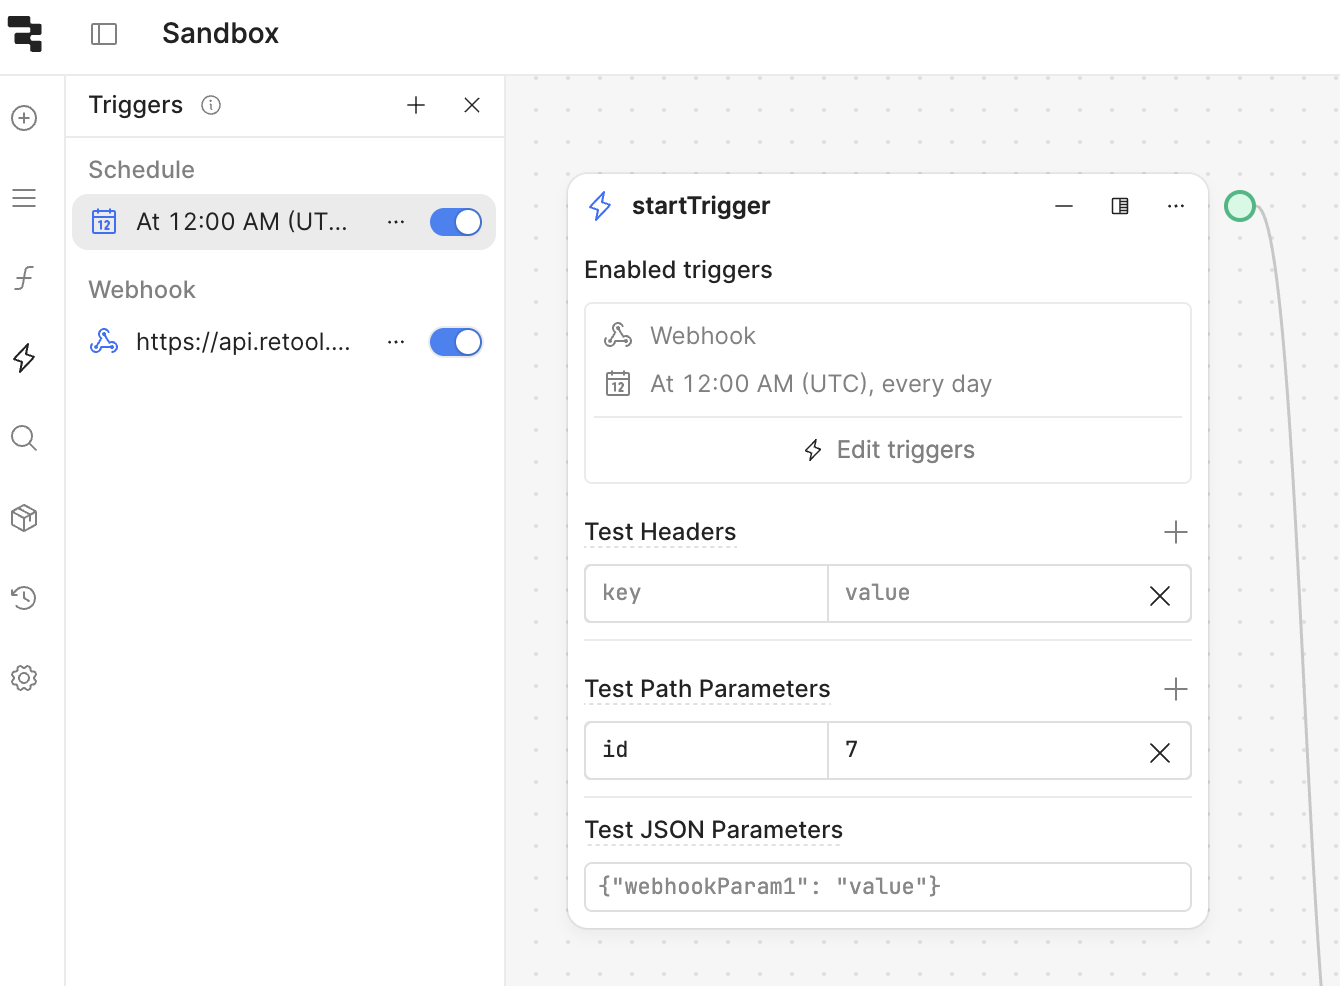Viewport: 1340px width, 986px height.
Task: Add a new Test Headers row
Action: pyautogui.click(x=1176, y=532)
